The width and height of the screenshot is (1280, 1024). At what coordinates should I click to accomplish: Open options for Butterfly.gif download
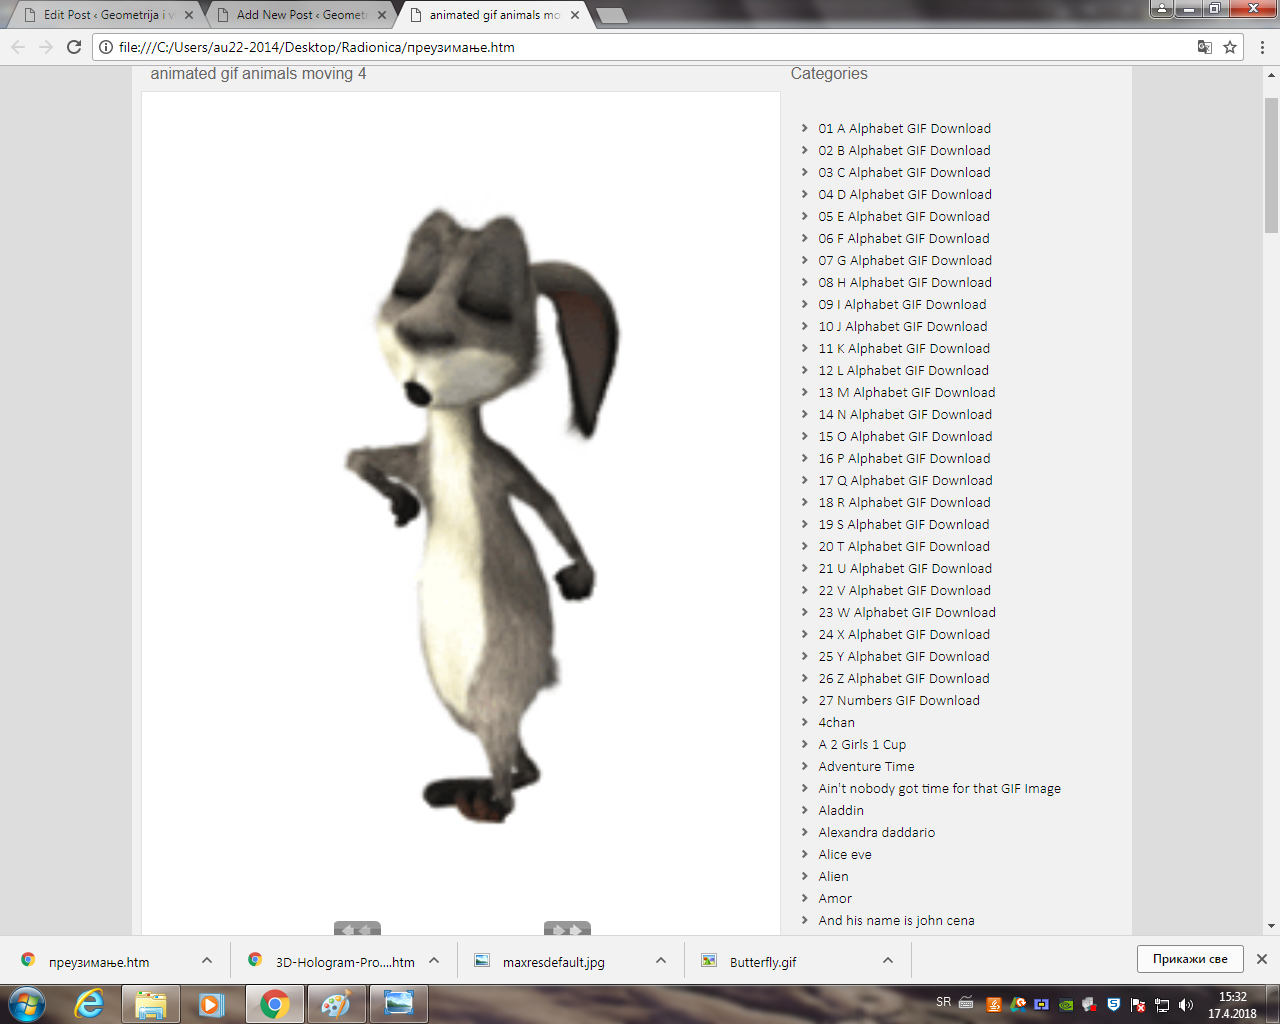click(x=888, y=960)
